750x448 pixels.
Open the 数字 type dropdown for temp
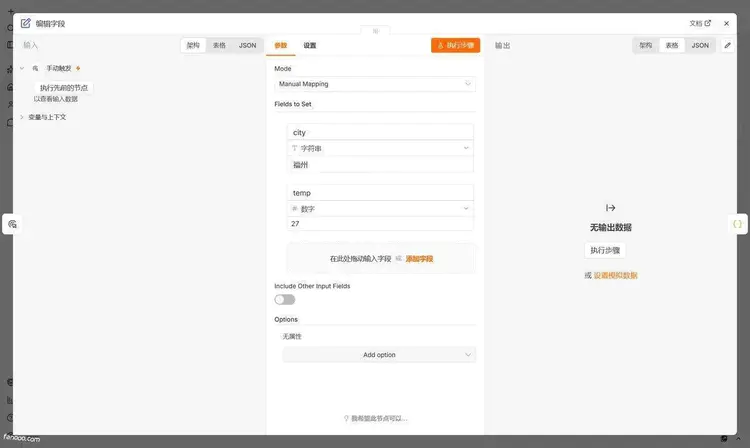(x=380, y=208)
